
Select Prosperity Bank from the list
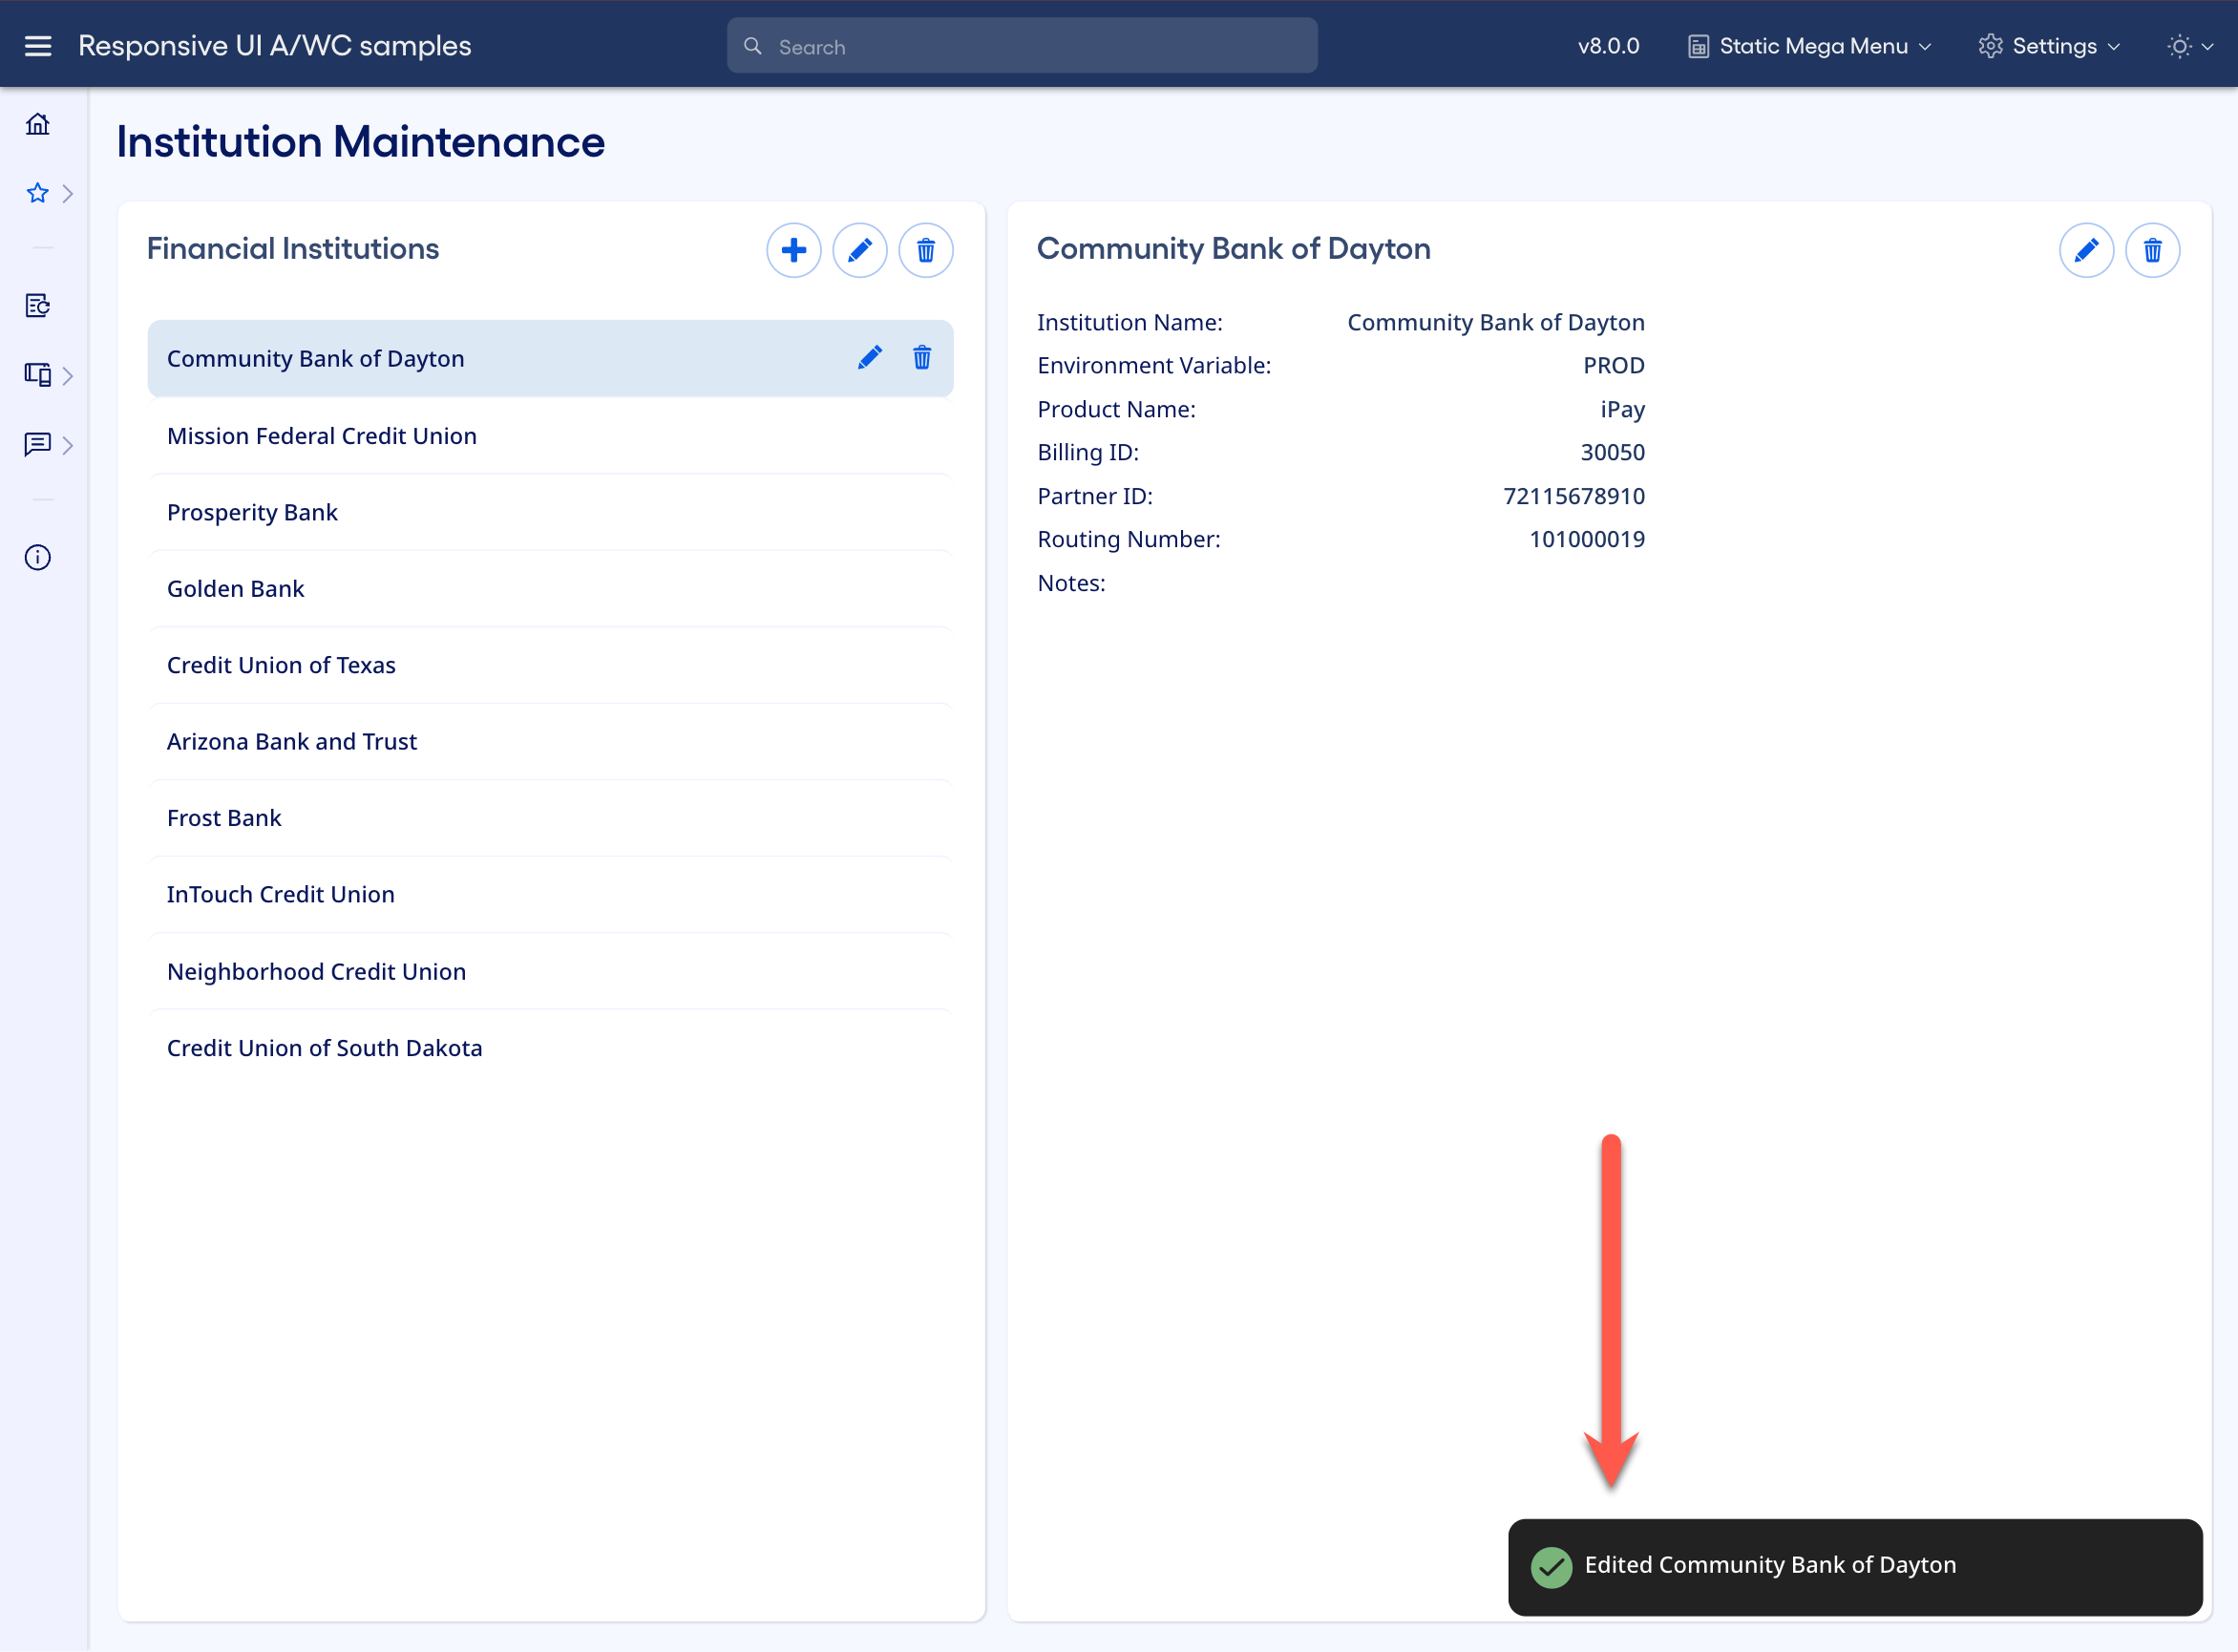tap(252, 512)
